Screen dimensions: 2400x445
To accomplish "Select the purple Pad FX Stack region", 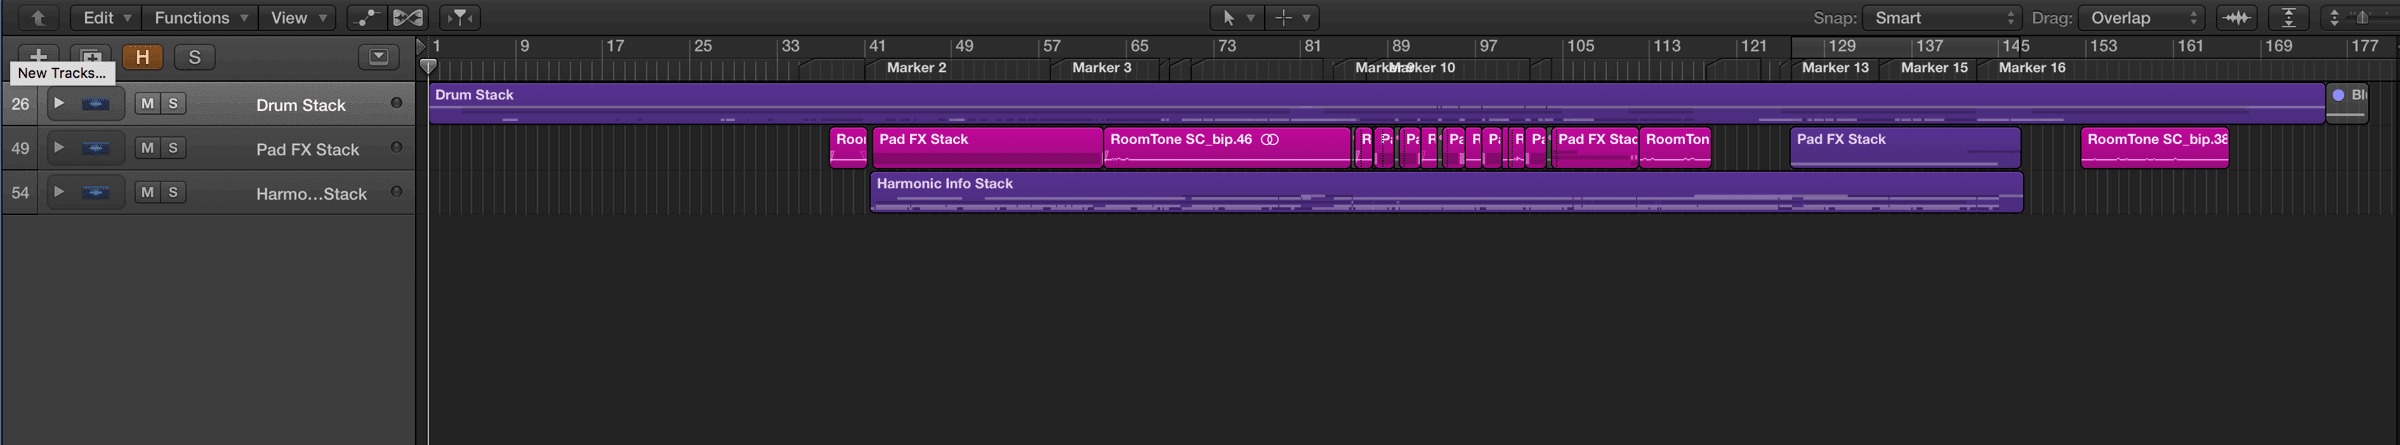I will tap(1906, 148).
